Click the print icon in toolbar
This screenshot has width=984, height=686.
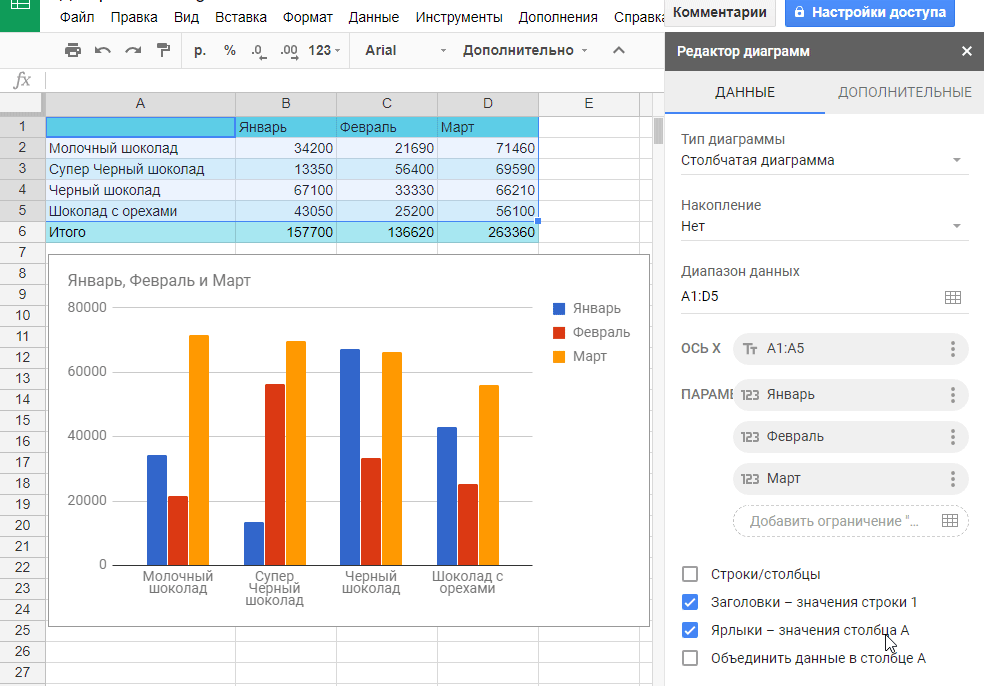[x=72, y=50]
